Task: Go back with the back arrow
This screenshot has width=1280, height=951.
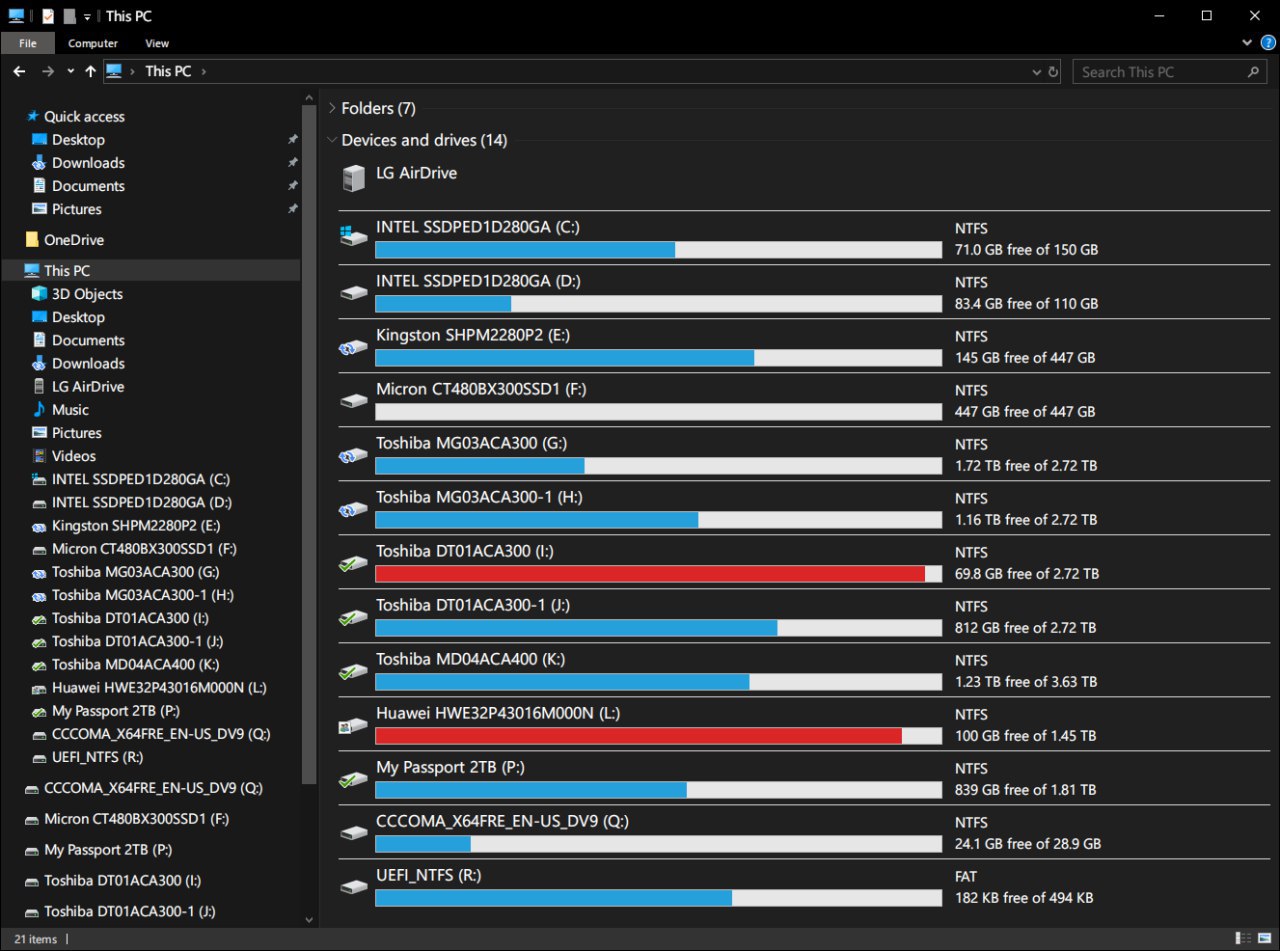Action: pyautogui.click(x=19, y=72)
